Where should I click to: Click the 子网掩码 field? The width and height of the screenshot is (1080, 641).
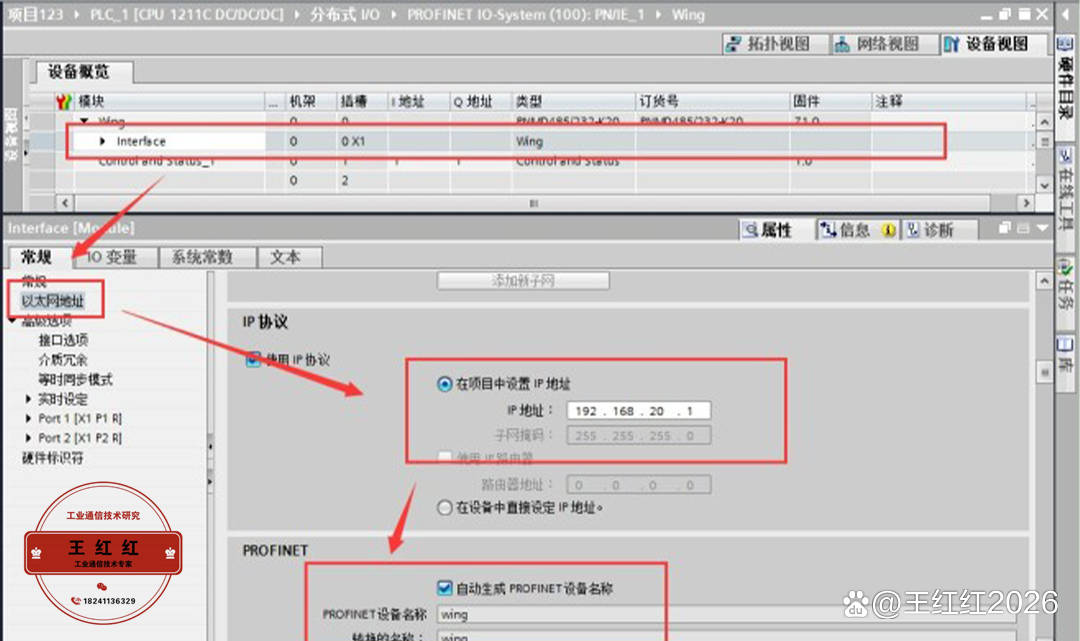[x=638, y=436]
